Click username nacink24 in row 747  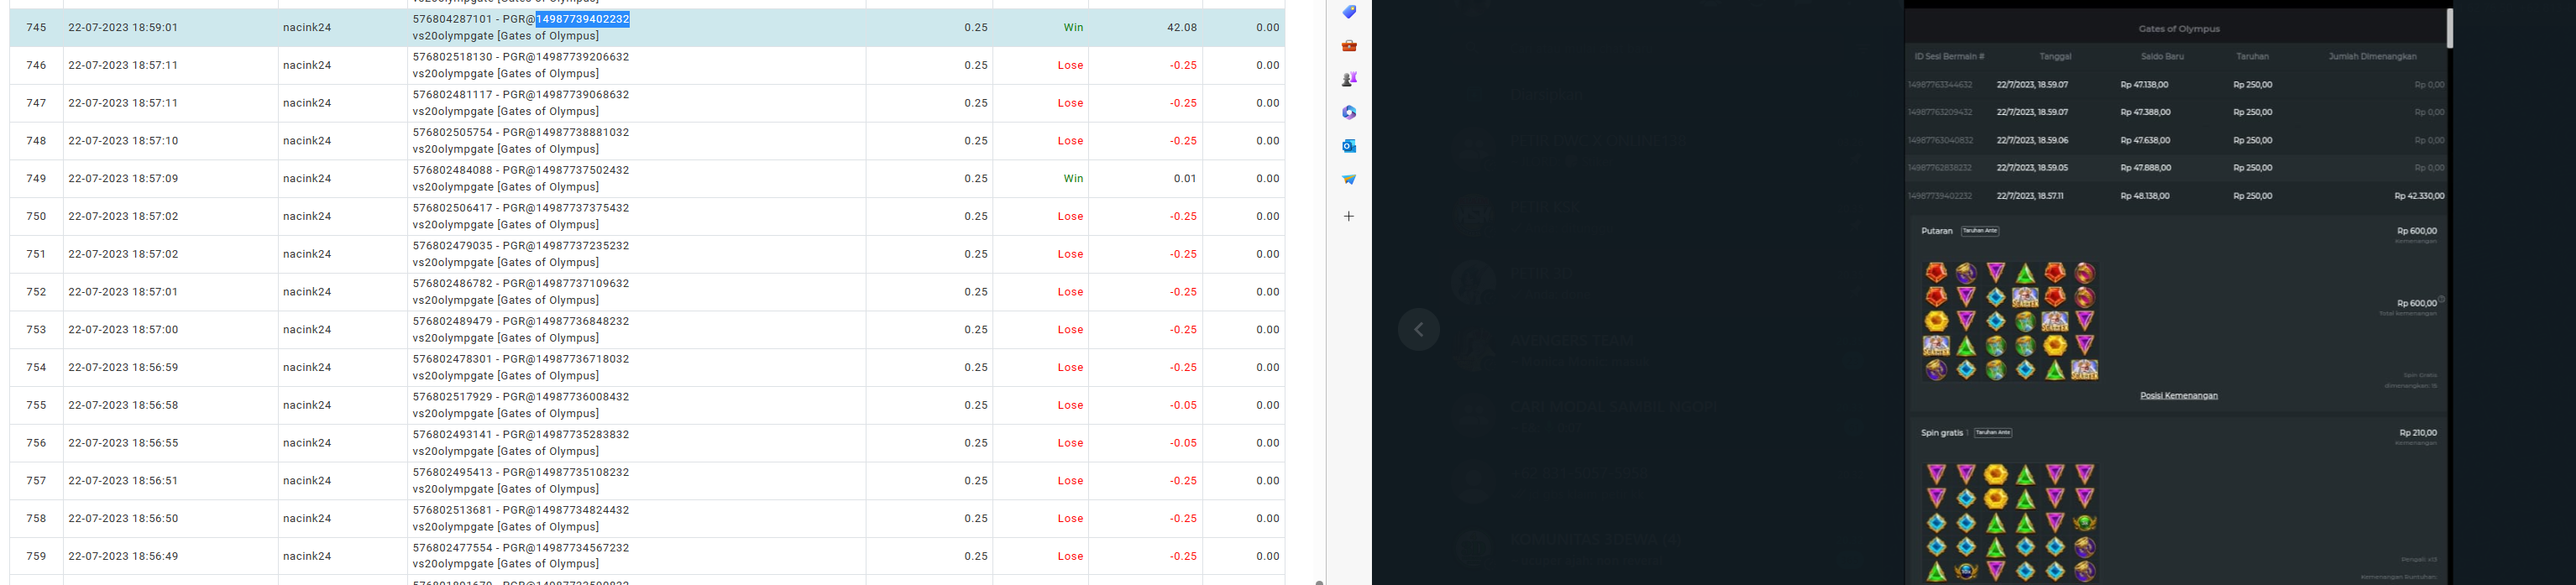pos(307,103)
